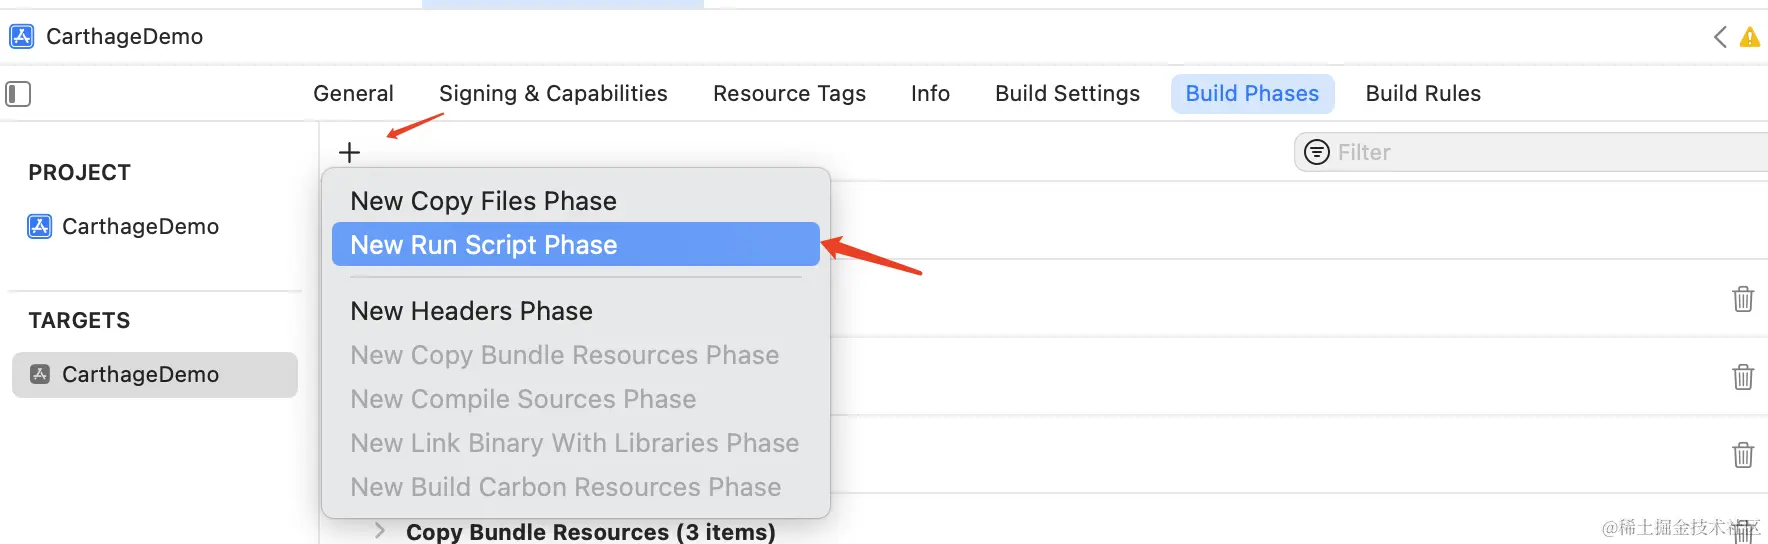
Task: Click the third trash icon to delete phase
Action: (x=1742, y=455)
